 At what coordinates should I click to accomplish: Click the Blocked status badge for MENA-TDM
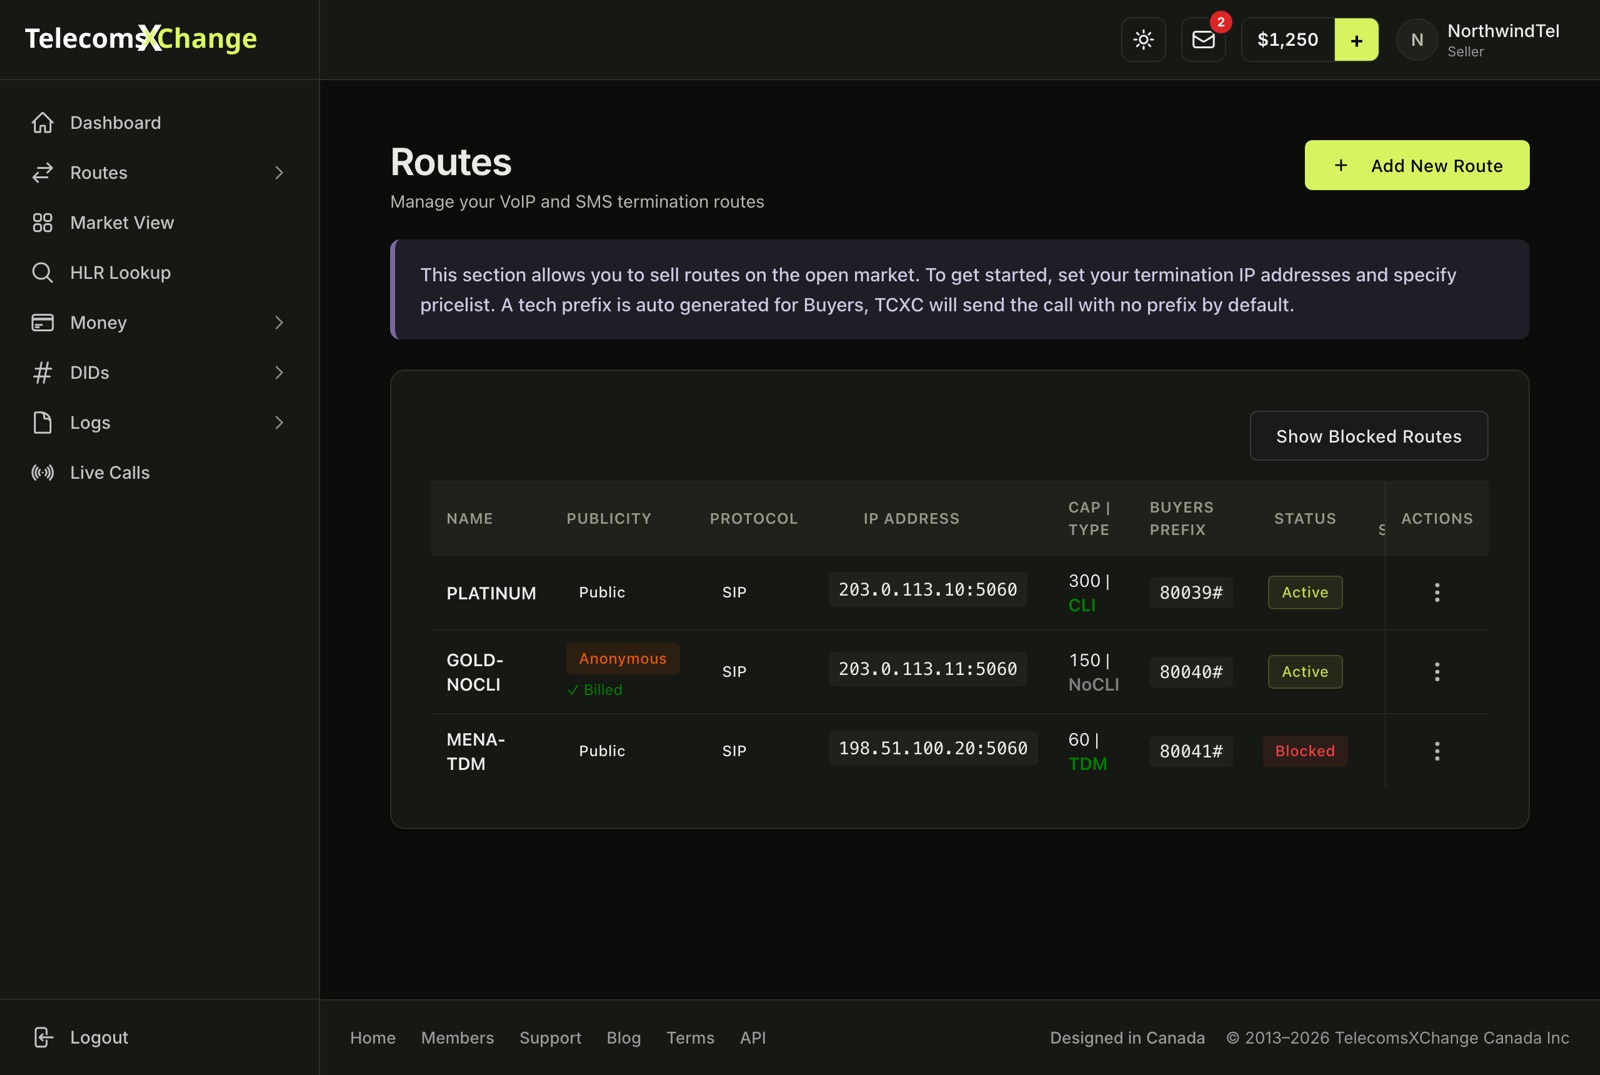[1305, 751]
